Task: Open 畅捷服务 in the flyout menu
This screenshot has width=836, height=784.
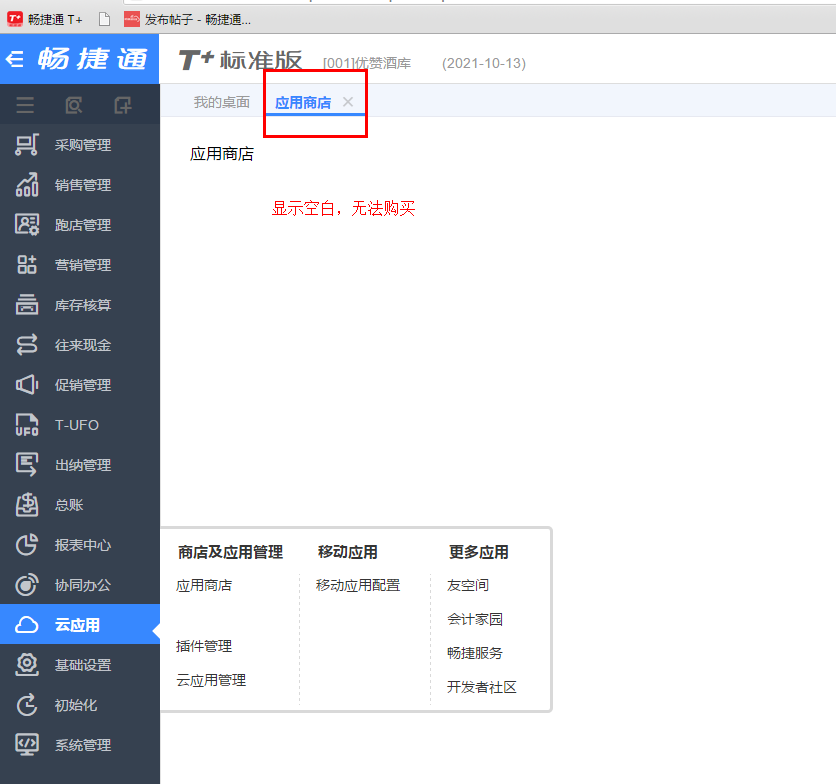Action: [475, 653]
